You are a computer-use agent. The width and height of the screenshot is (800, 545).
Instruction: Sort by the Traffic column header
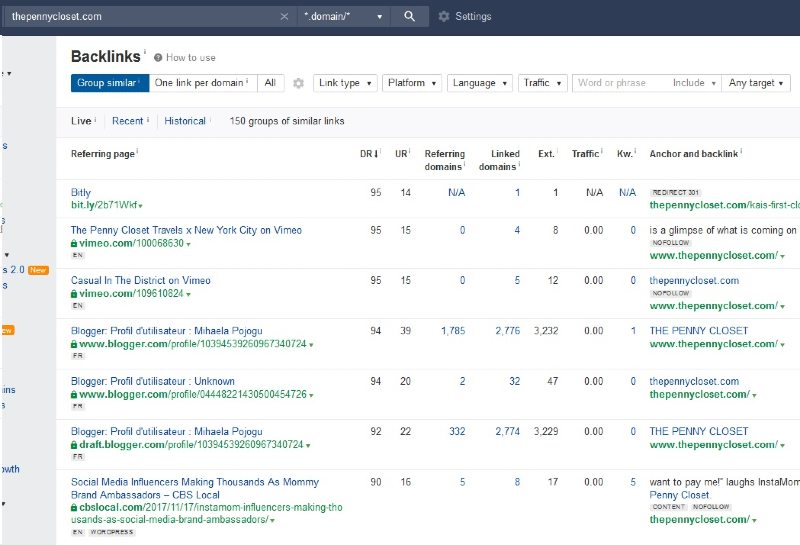point(585,154)
